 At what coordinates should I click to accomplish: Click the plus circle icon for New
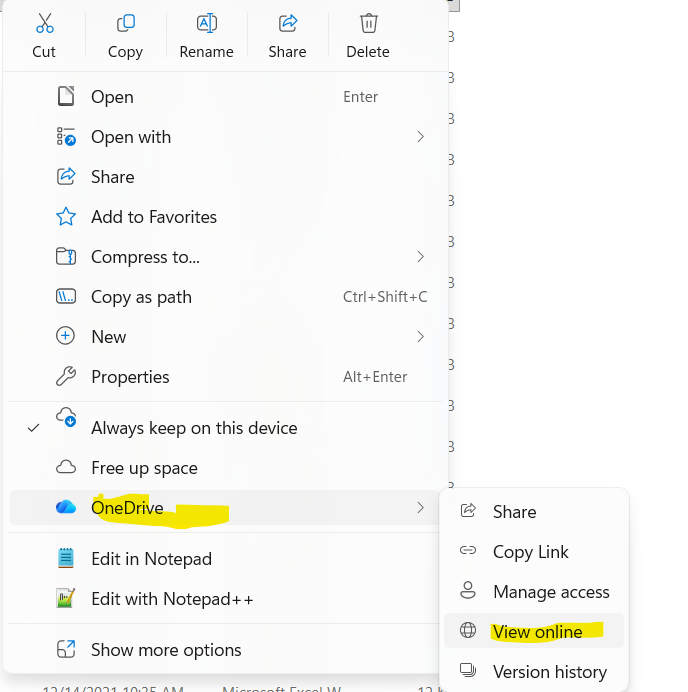[65, 336]
